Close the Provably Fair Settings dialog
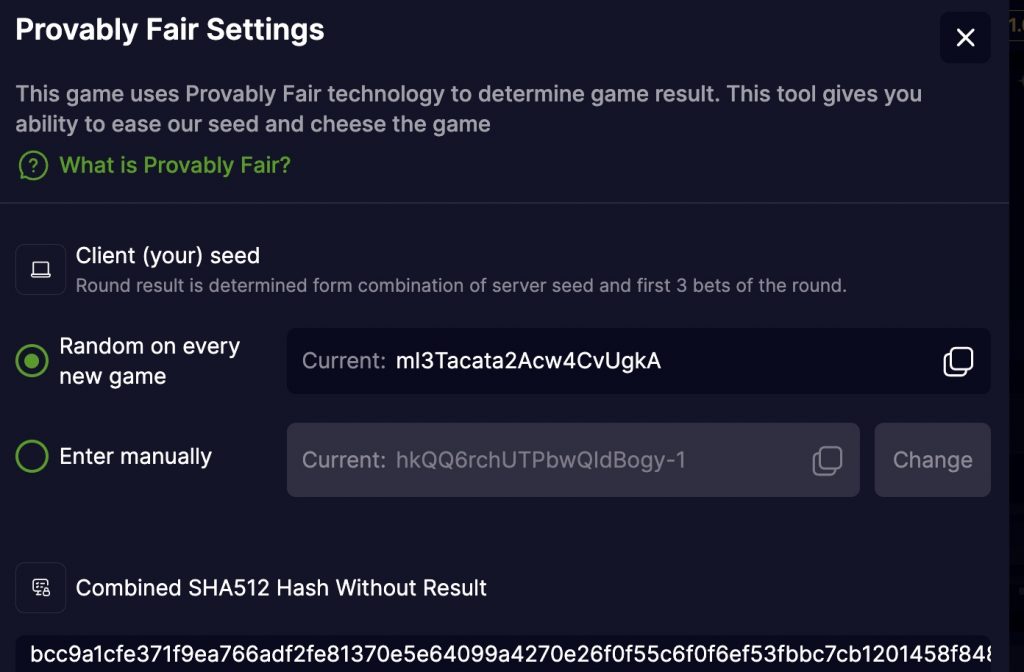 point(965,37)
